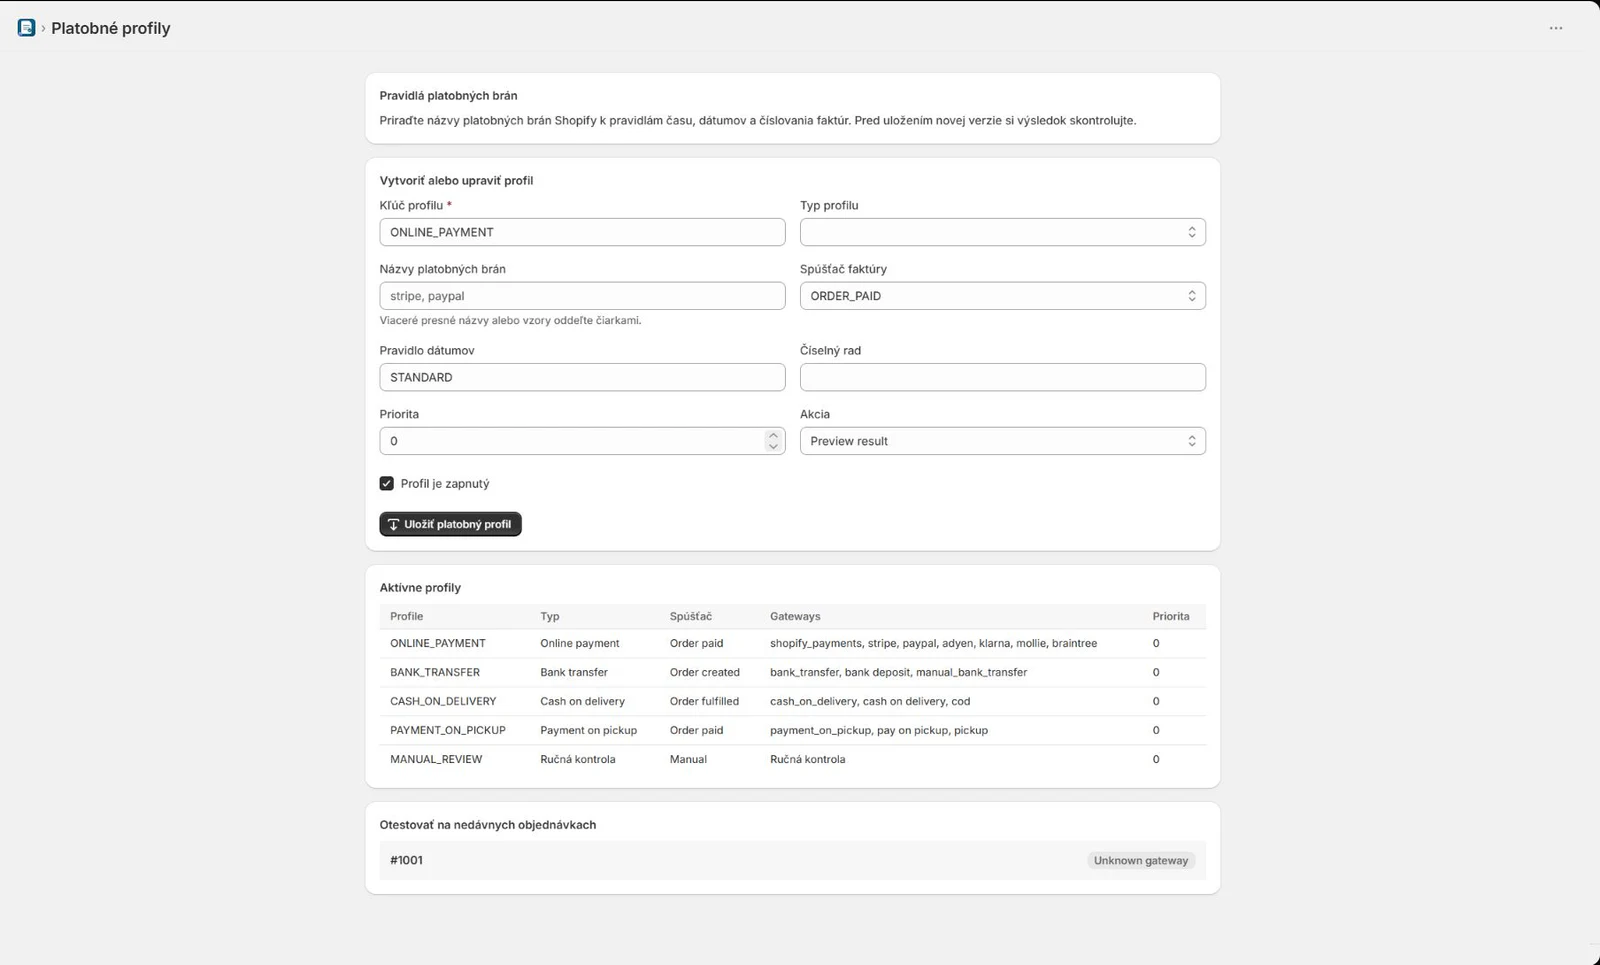The width and height of the screenshot is (1600, 965).
Task: Click the app icon beside Platobné profily
Action: pyautogui.click(x=26, y=28)
